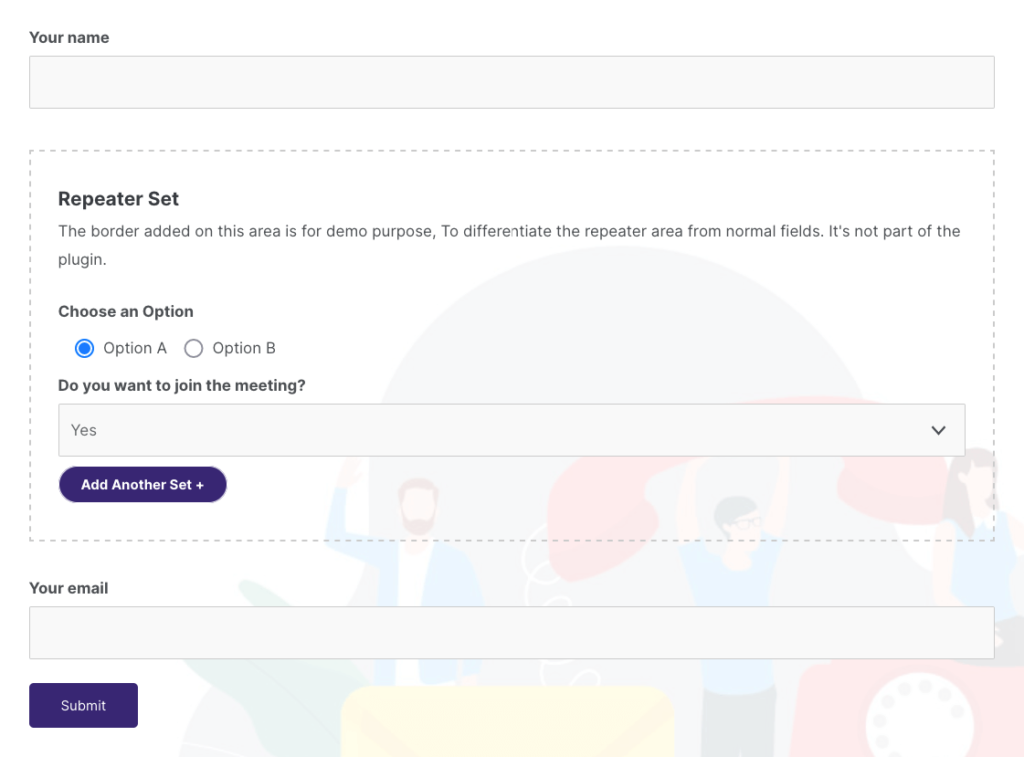Click the Repeater Set heading
The image size is (1024, 757).
click(118, 199)
